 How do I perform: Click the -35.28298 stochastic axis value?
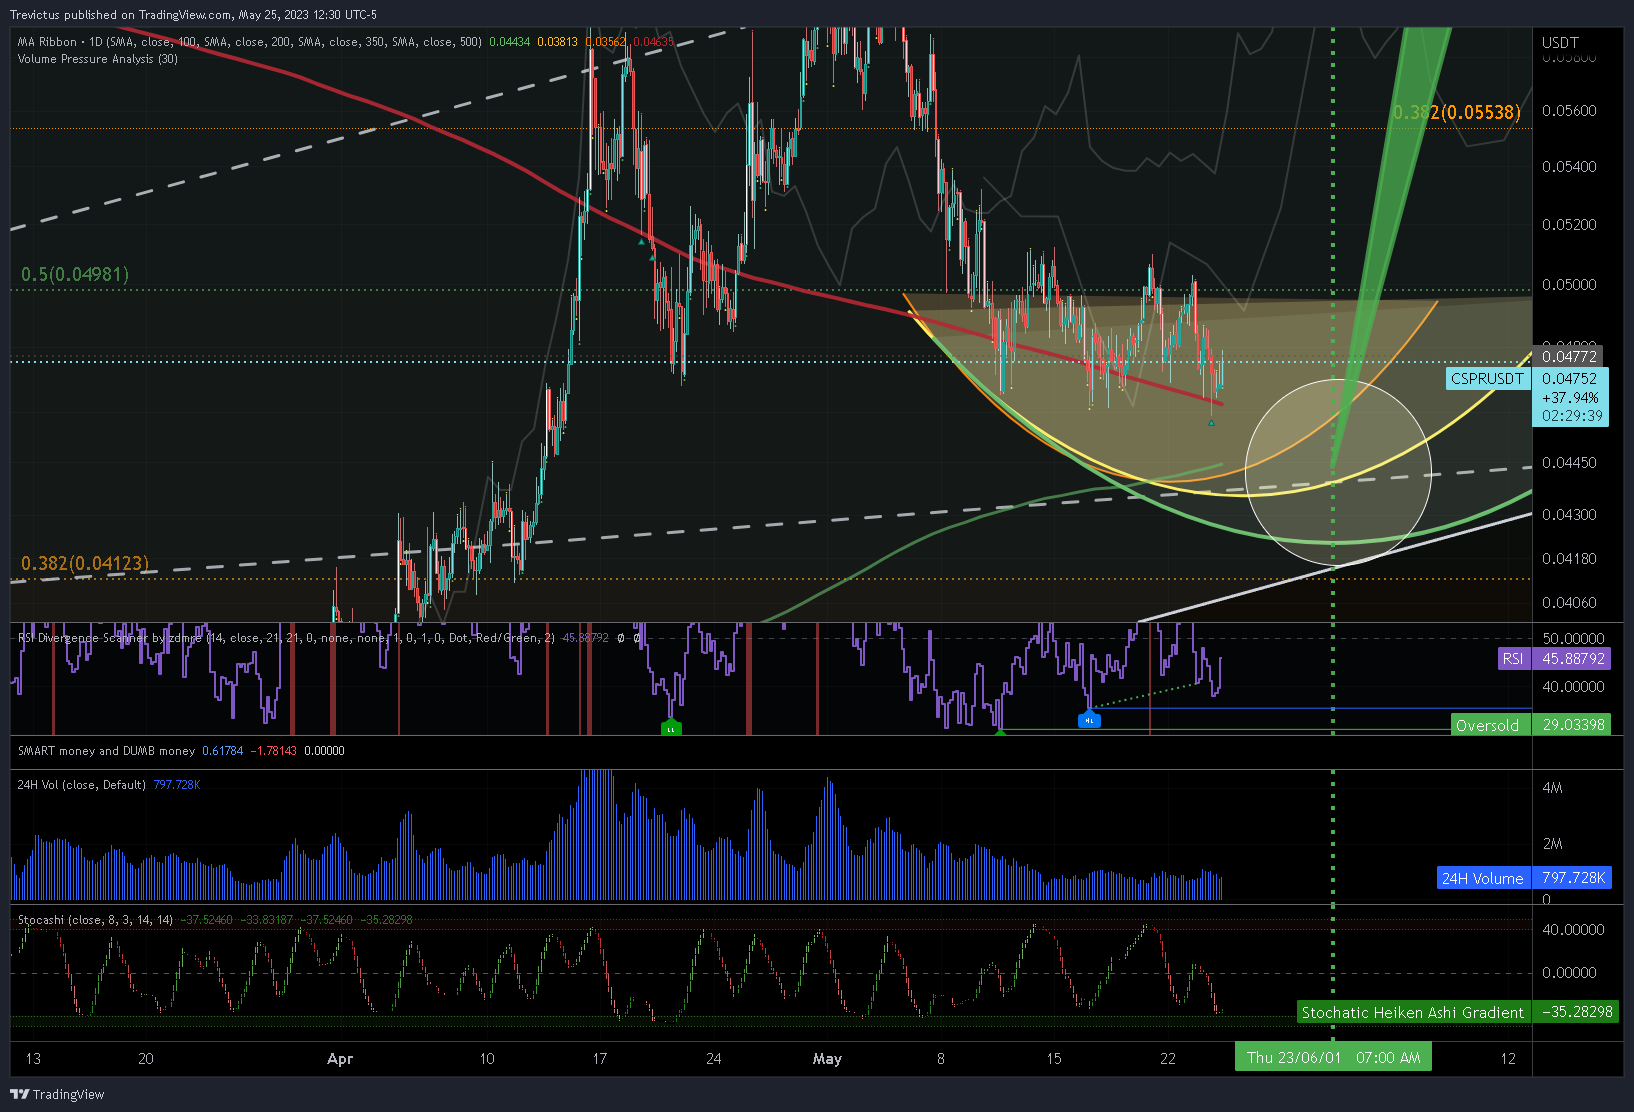[x=1576, y=1012]
